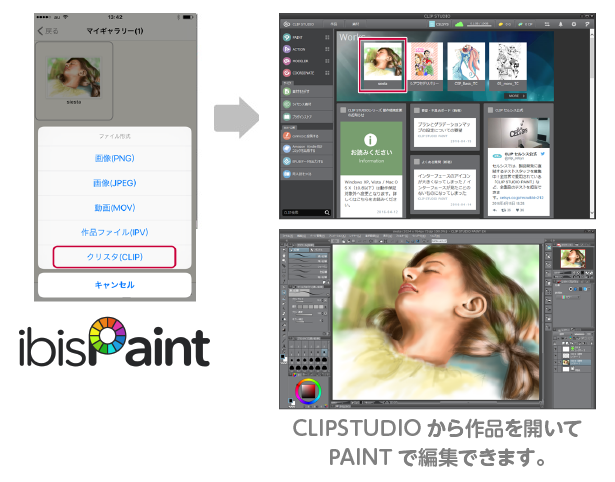This screenshot has width=615, height=482.
Task: Tap the 戻る back button on the phone
Action: [48, 31]
